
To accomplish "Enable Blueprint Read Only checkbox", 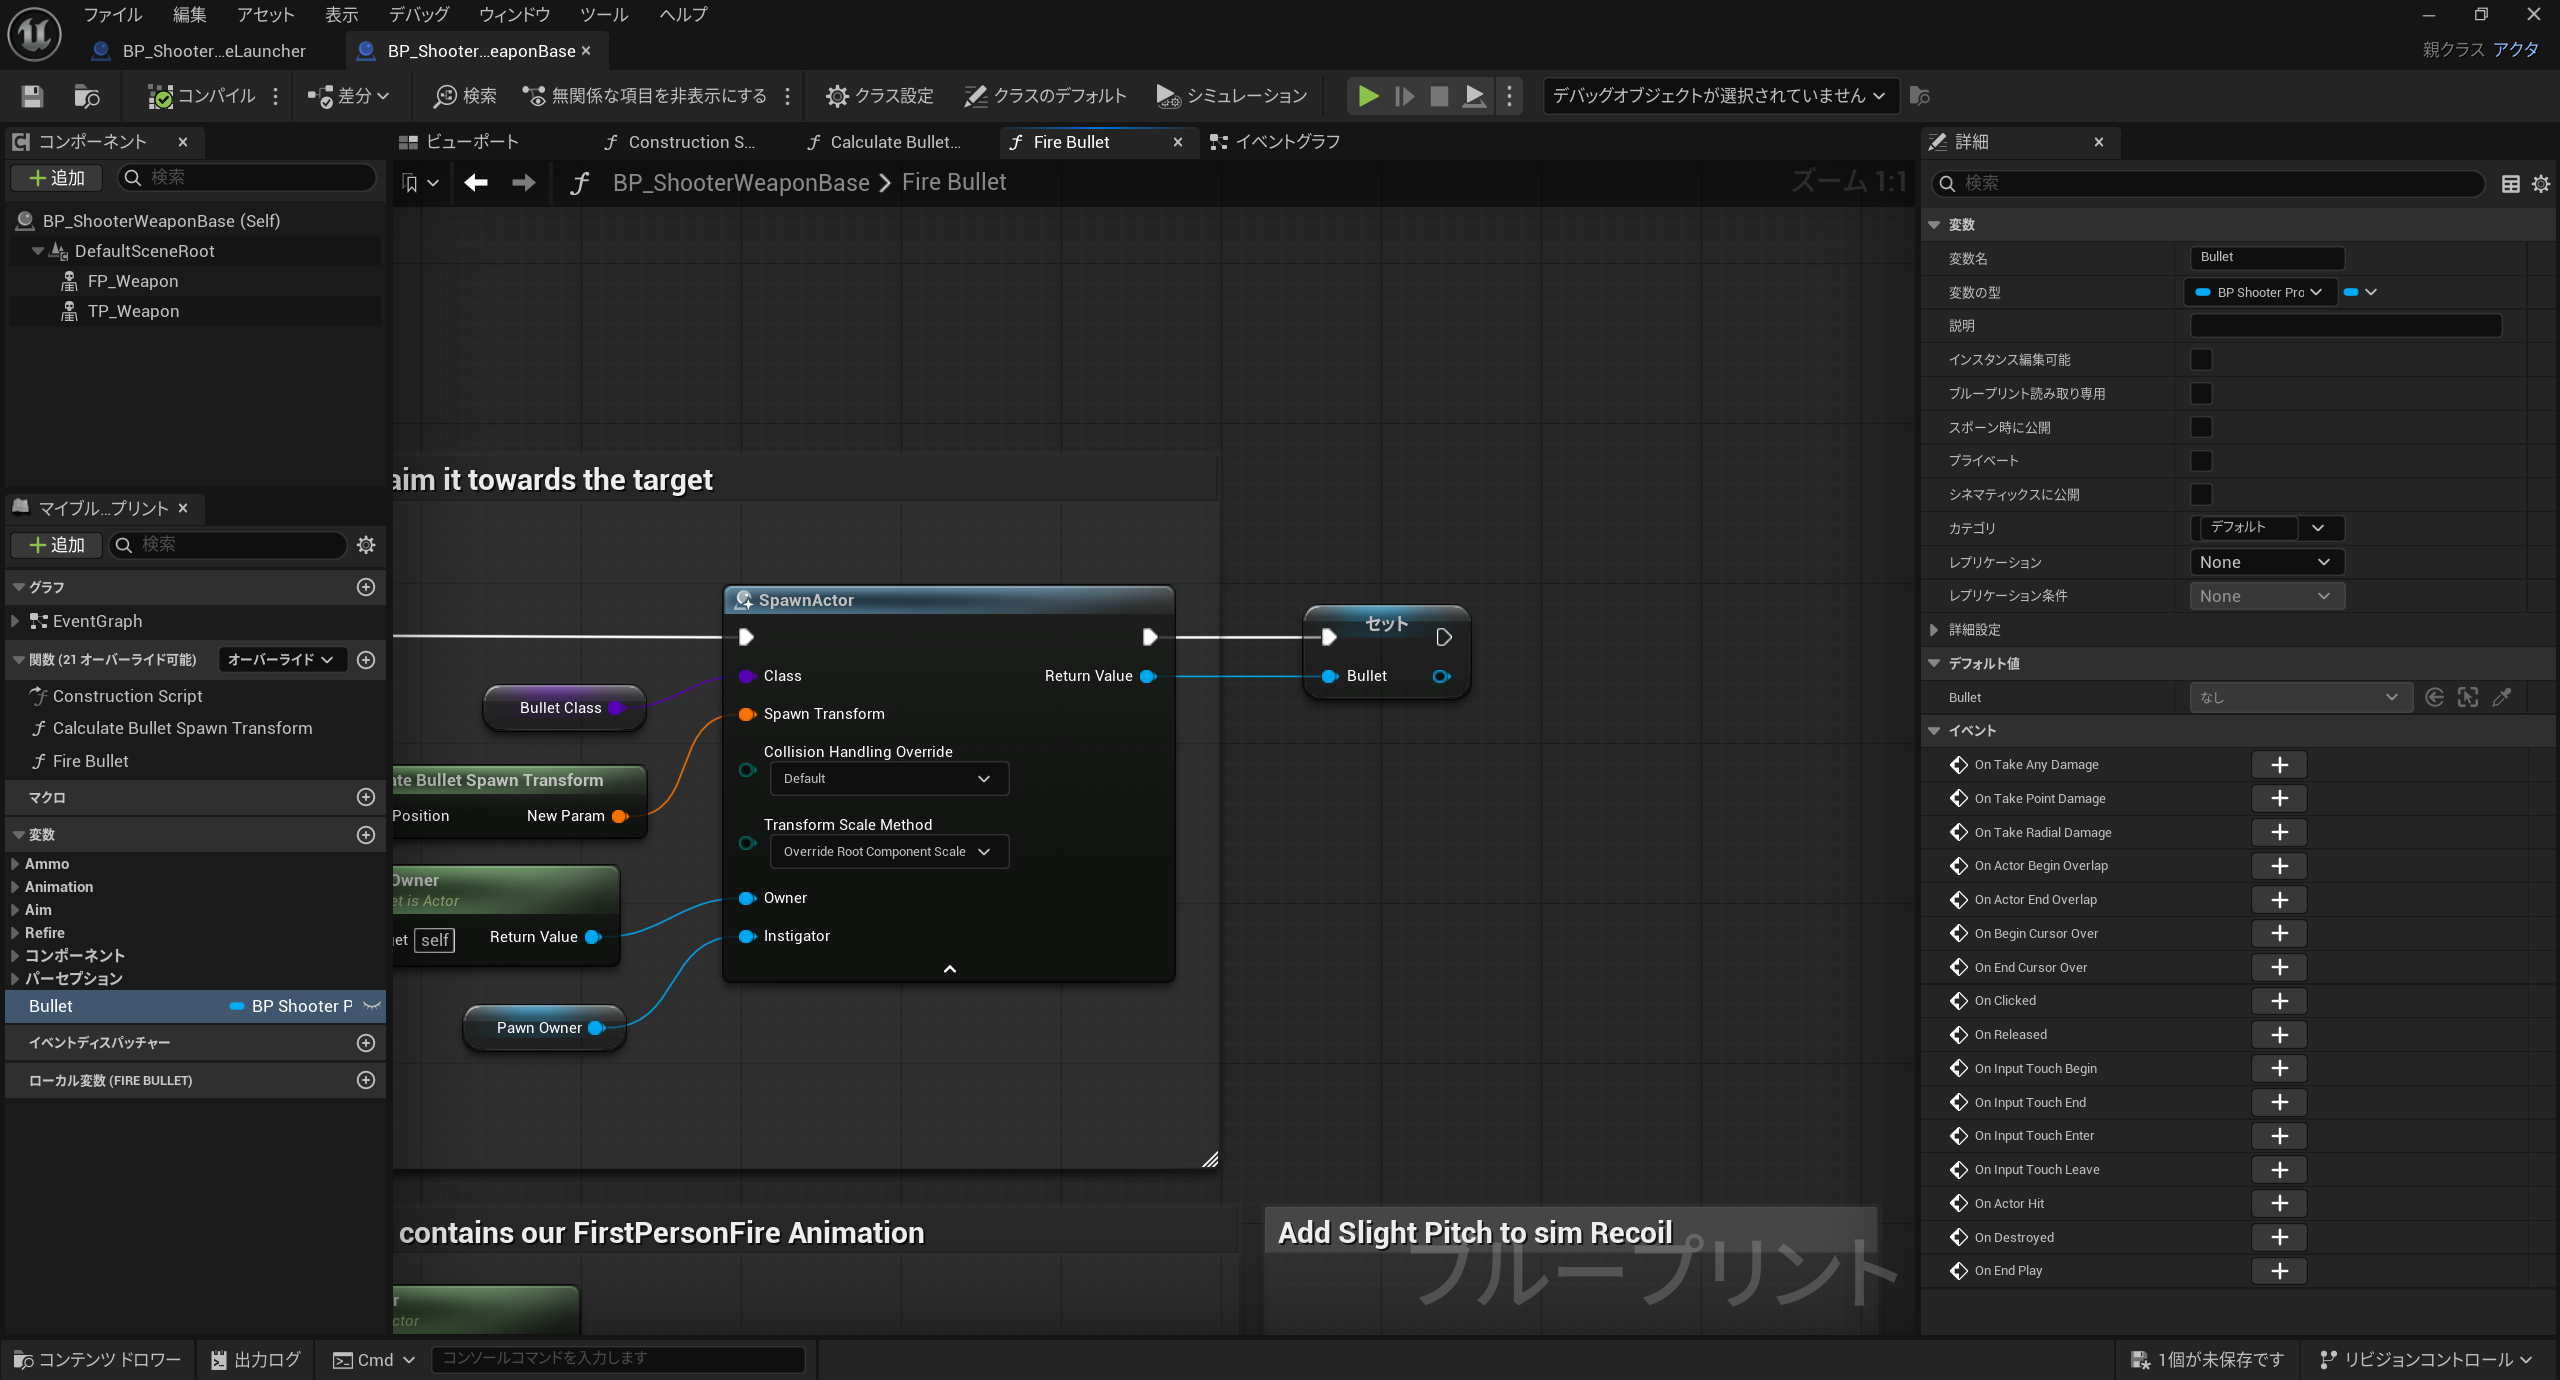I will tap(2201, 394).
